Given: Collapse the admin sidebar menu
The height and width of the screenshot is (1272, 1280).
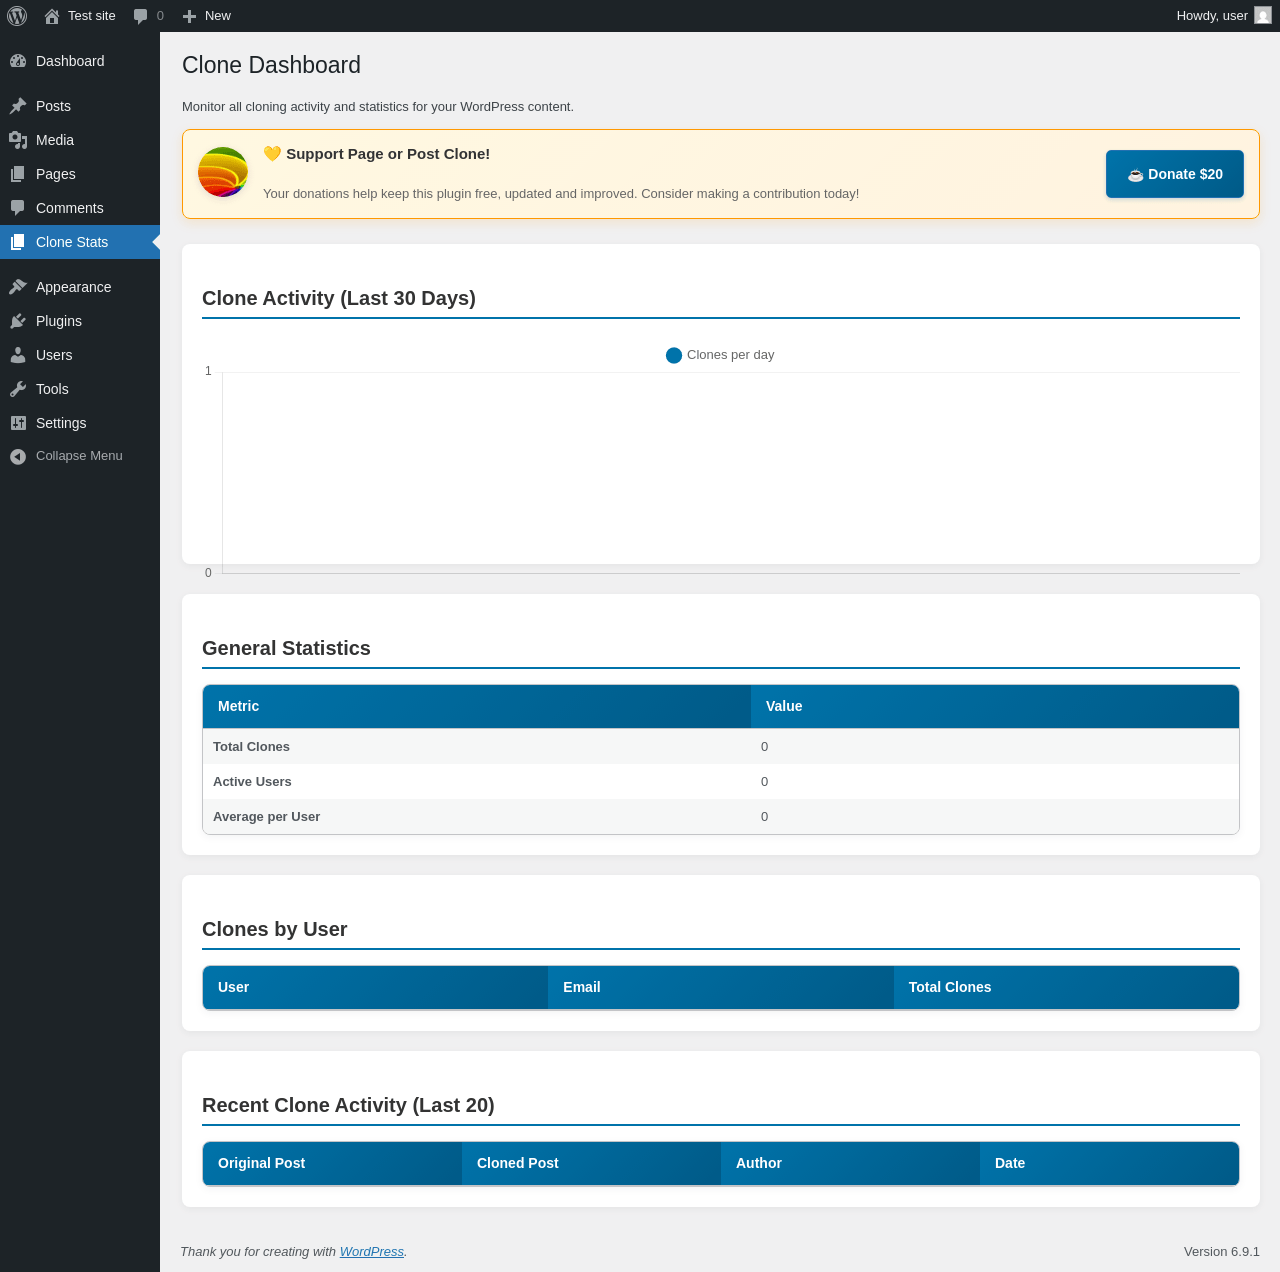Looking at the screenshot, I should point(78,456).
